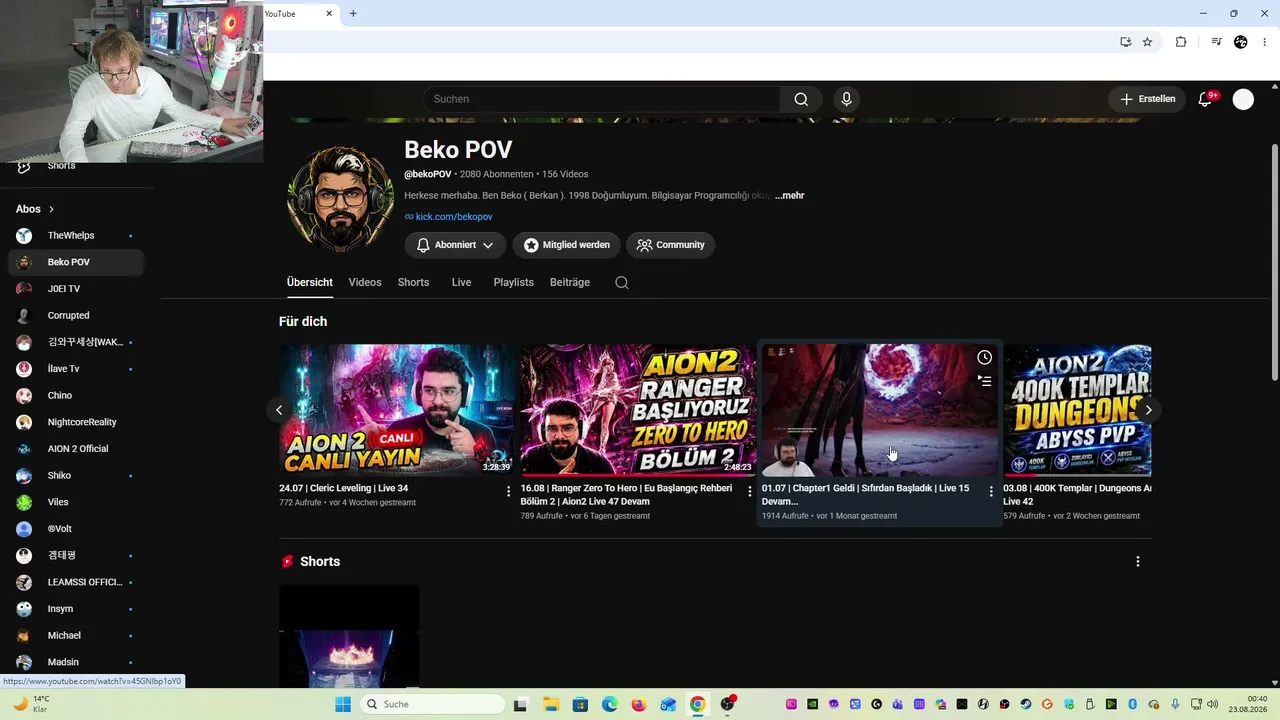Switch to the Videos tab

pyautogui.click(x=365, y=283)
